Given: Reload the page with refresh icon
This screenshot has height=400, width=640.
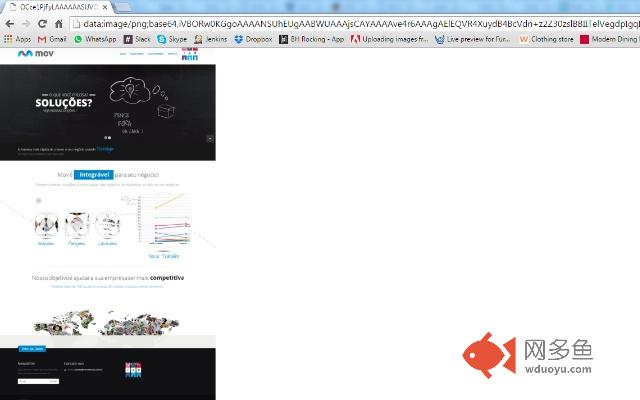Looking at the screenshot, I should tap(42, 24).
